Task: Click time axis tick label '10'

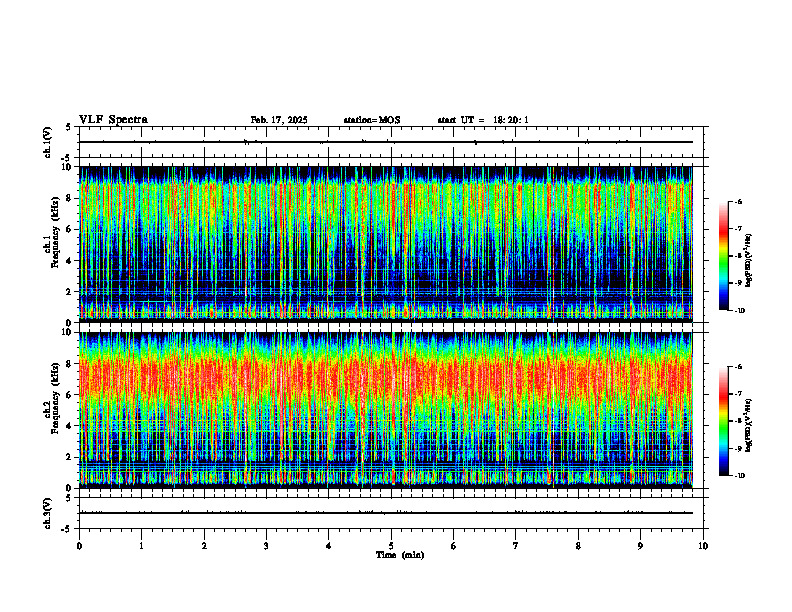Action: click(703, 546)
